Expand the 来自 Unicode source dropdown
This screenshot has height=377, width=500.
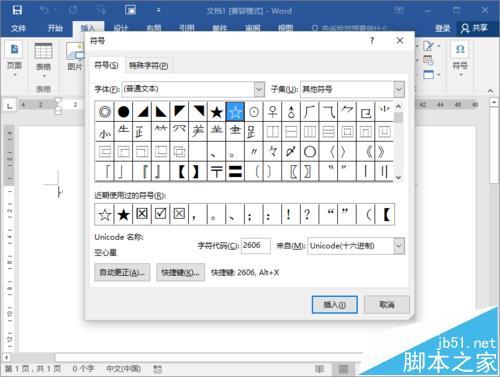[399, 246]
